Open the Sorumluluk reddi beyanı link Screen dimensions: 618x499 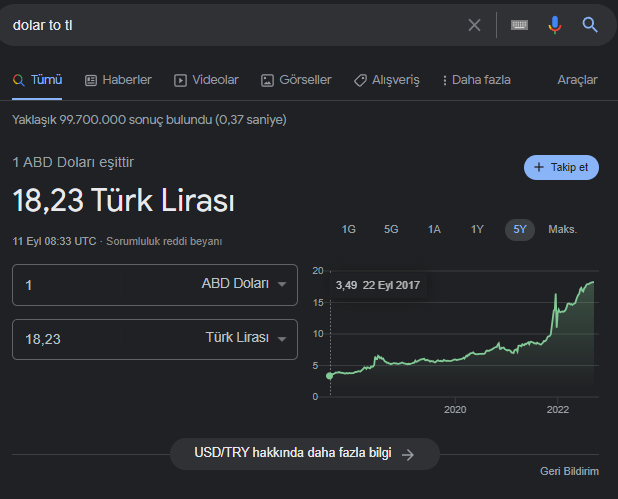click(x=164, y=241)
